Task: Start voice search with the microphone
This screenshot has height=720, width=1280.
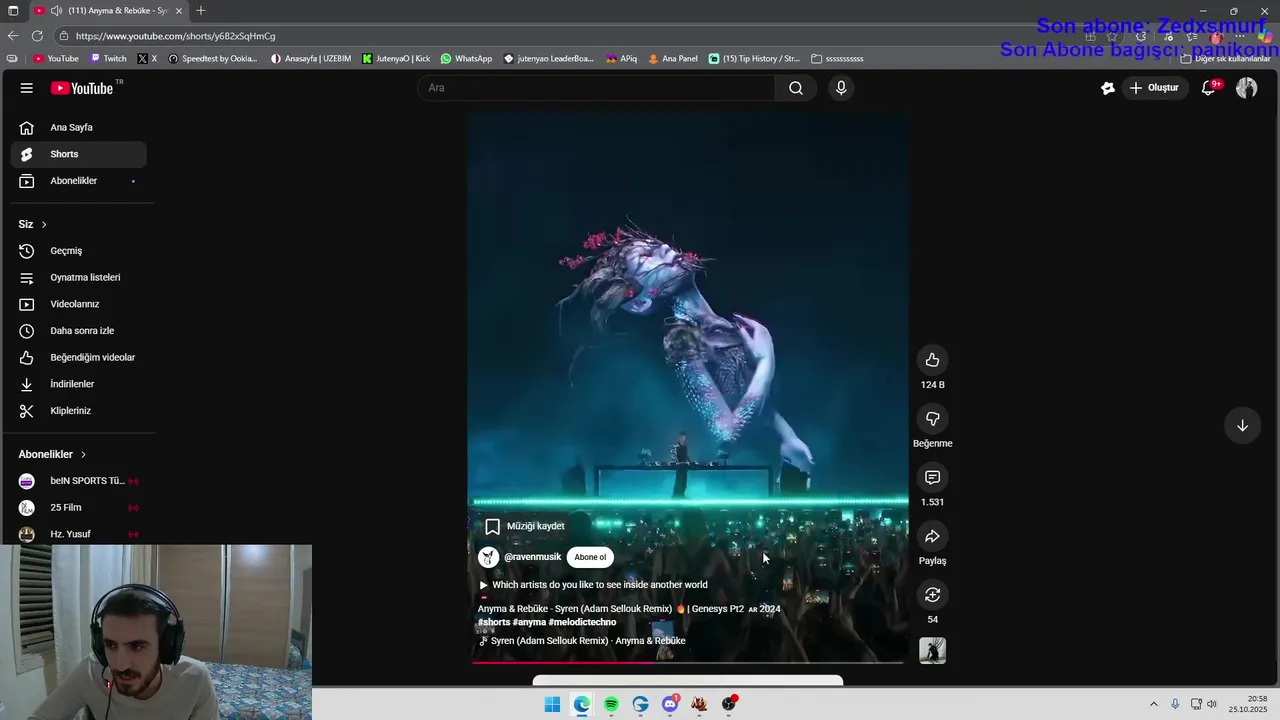Action: click(x=841, y=88)
